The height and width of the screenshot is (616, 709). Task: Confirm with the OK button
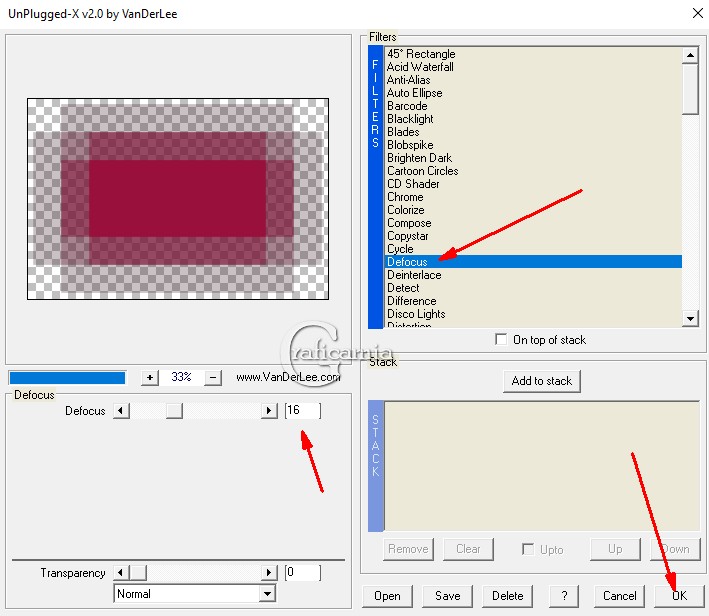coord(679,596)
